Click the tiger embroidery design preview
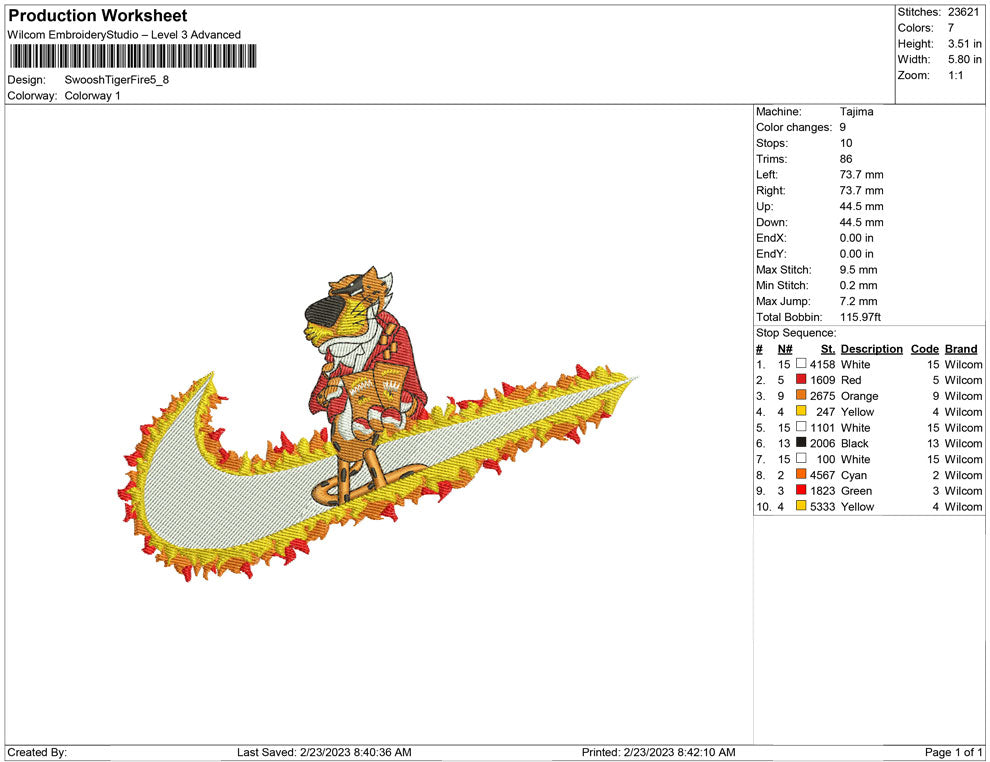The image size is (990, 762). (x=378, y=424)
